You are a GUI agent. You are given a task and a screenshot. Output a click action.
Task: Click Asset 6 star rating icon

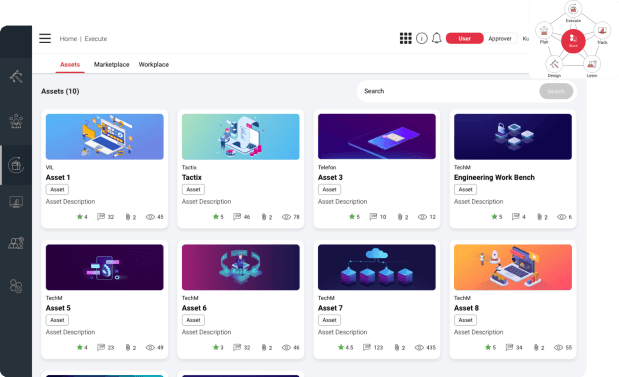216,347
